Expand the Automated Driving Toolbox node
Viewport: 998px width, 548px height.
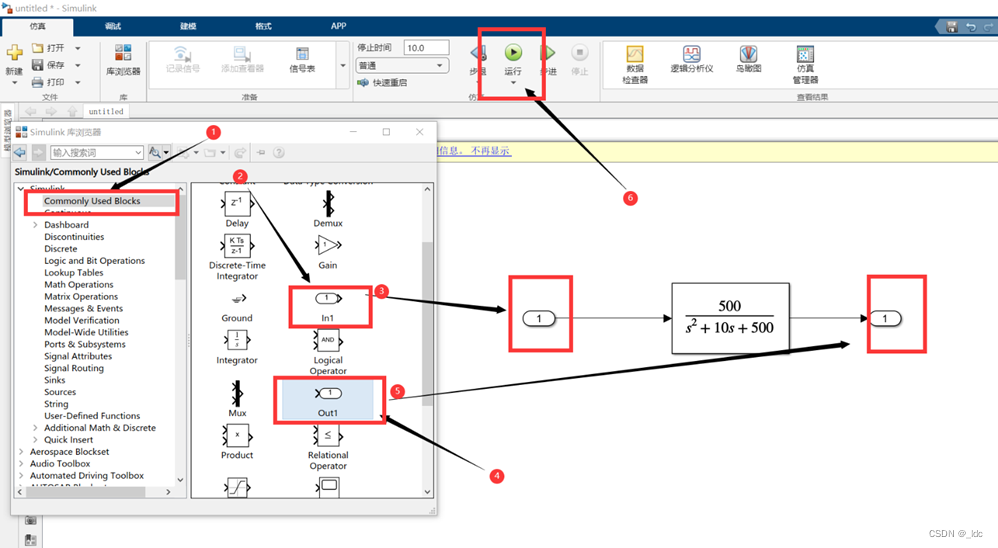[x=21, y=475]
